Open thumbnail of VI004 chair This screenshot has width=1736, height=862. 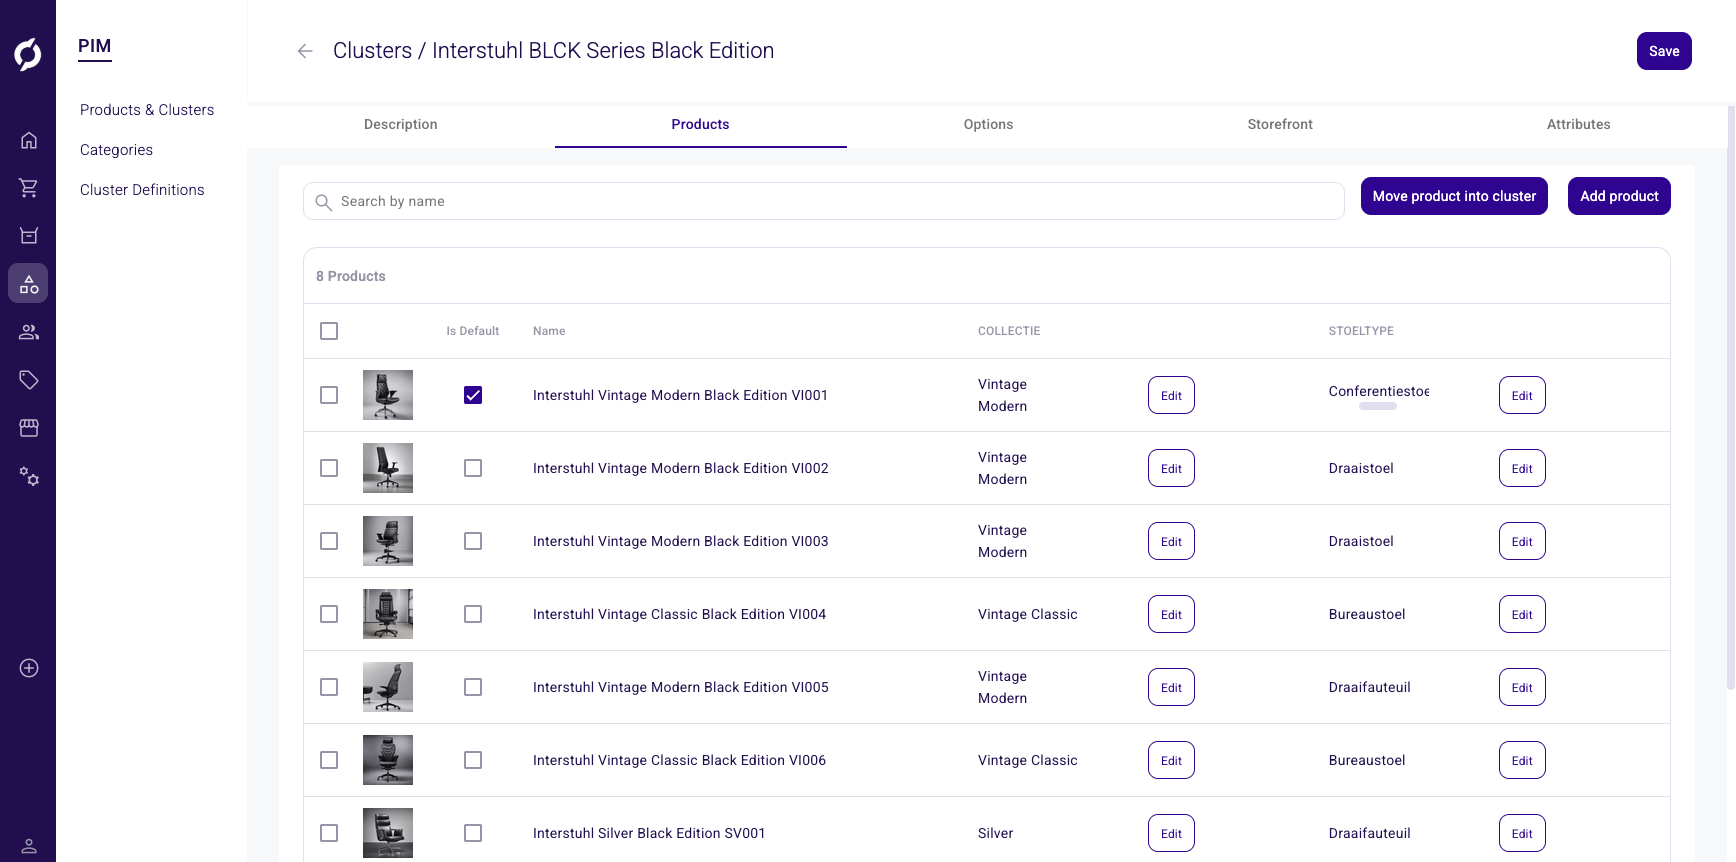388,614
